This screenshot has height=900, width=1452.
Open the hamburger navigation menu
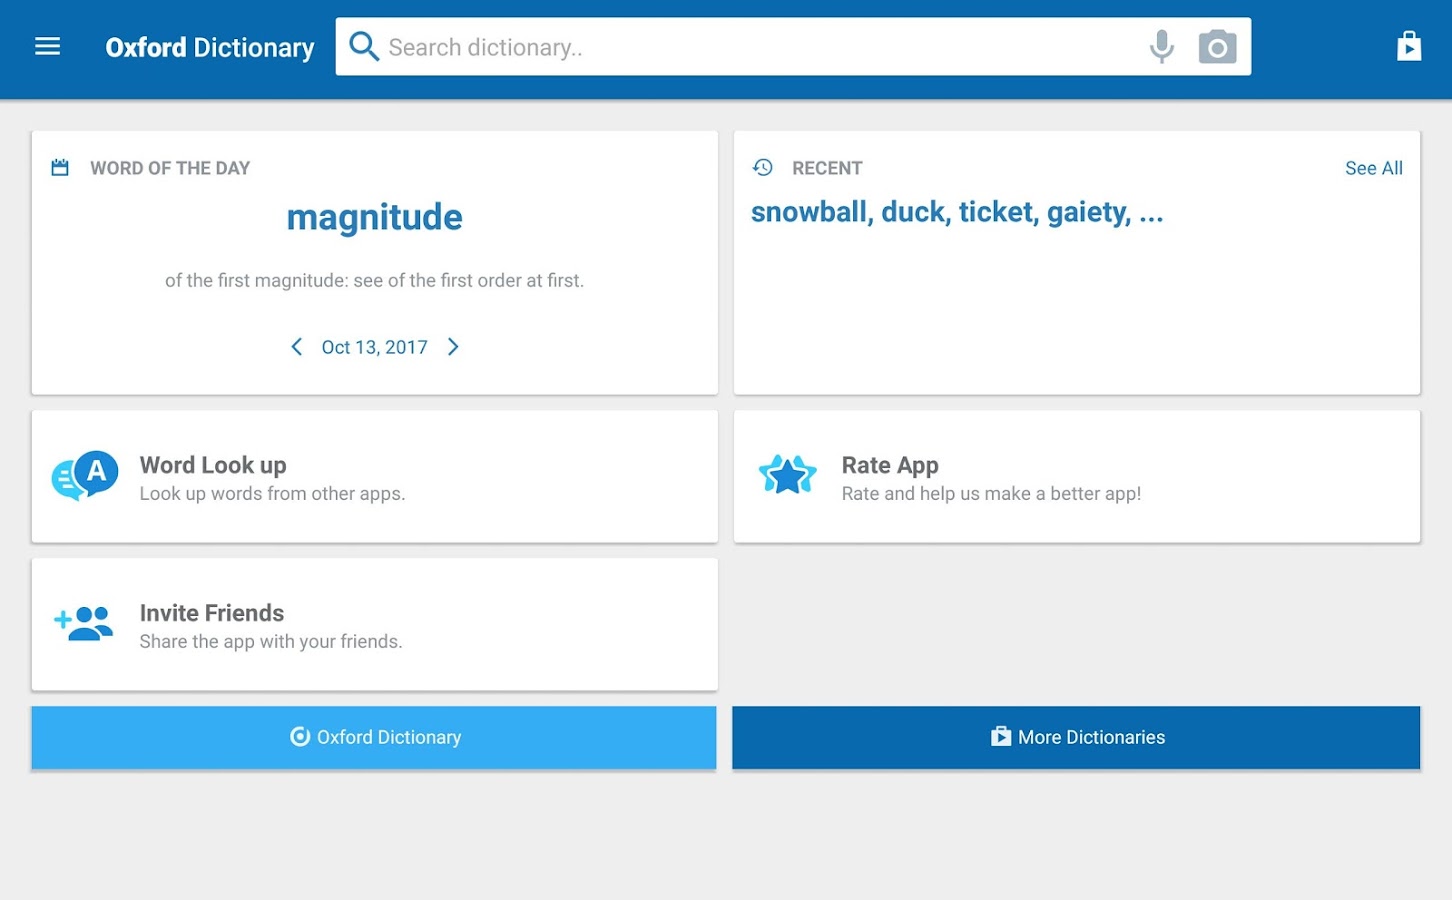click(47, 47)
